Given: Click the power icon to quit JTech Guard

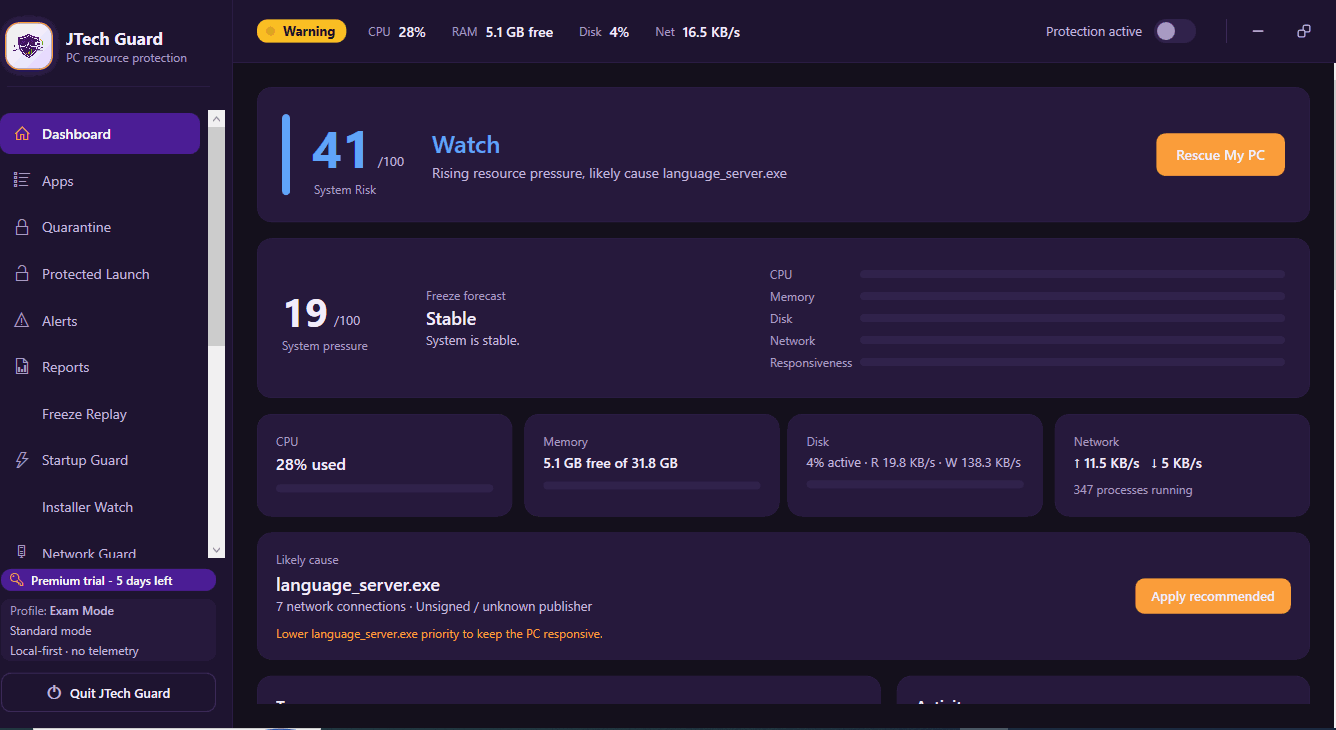Looking at the screenshot, I should click(55, 693).
